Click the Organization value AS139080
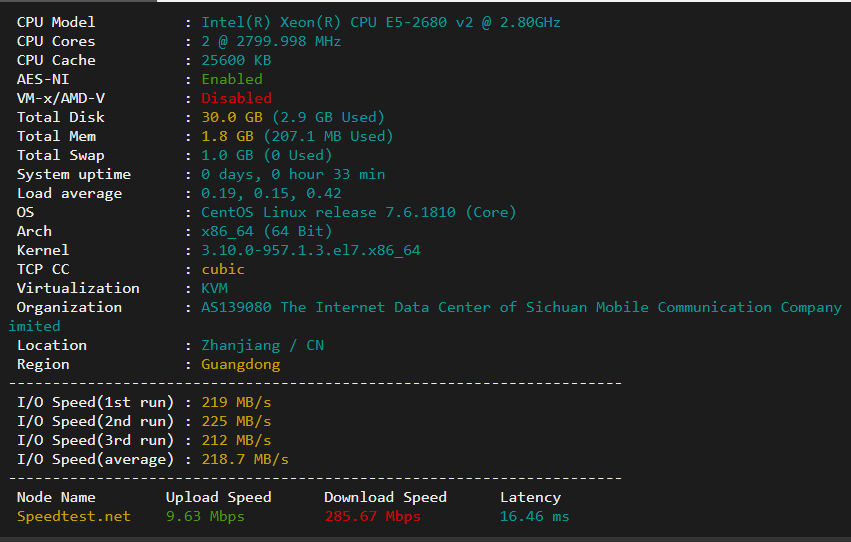This screenshot has height=542, width=851. click(236, 307)
